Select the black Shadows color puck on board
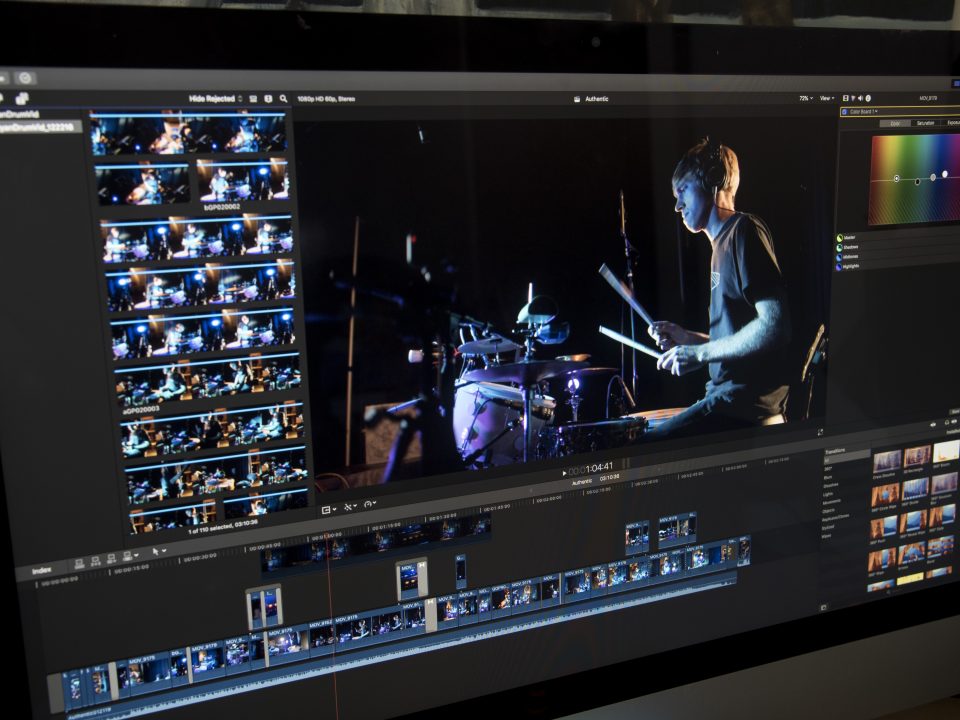960x720 pixels. (917, 182)
